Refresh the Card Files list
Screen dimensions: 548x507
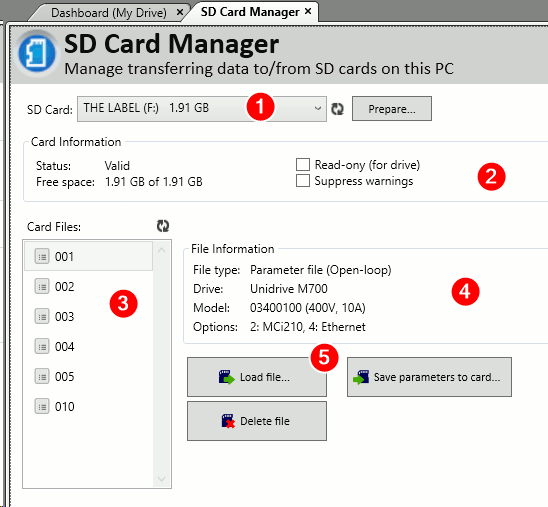point(163,226)
